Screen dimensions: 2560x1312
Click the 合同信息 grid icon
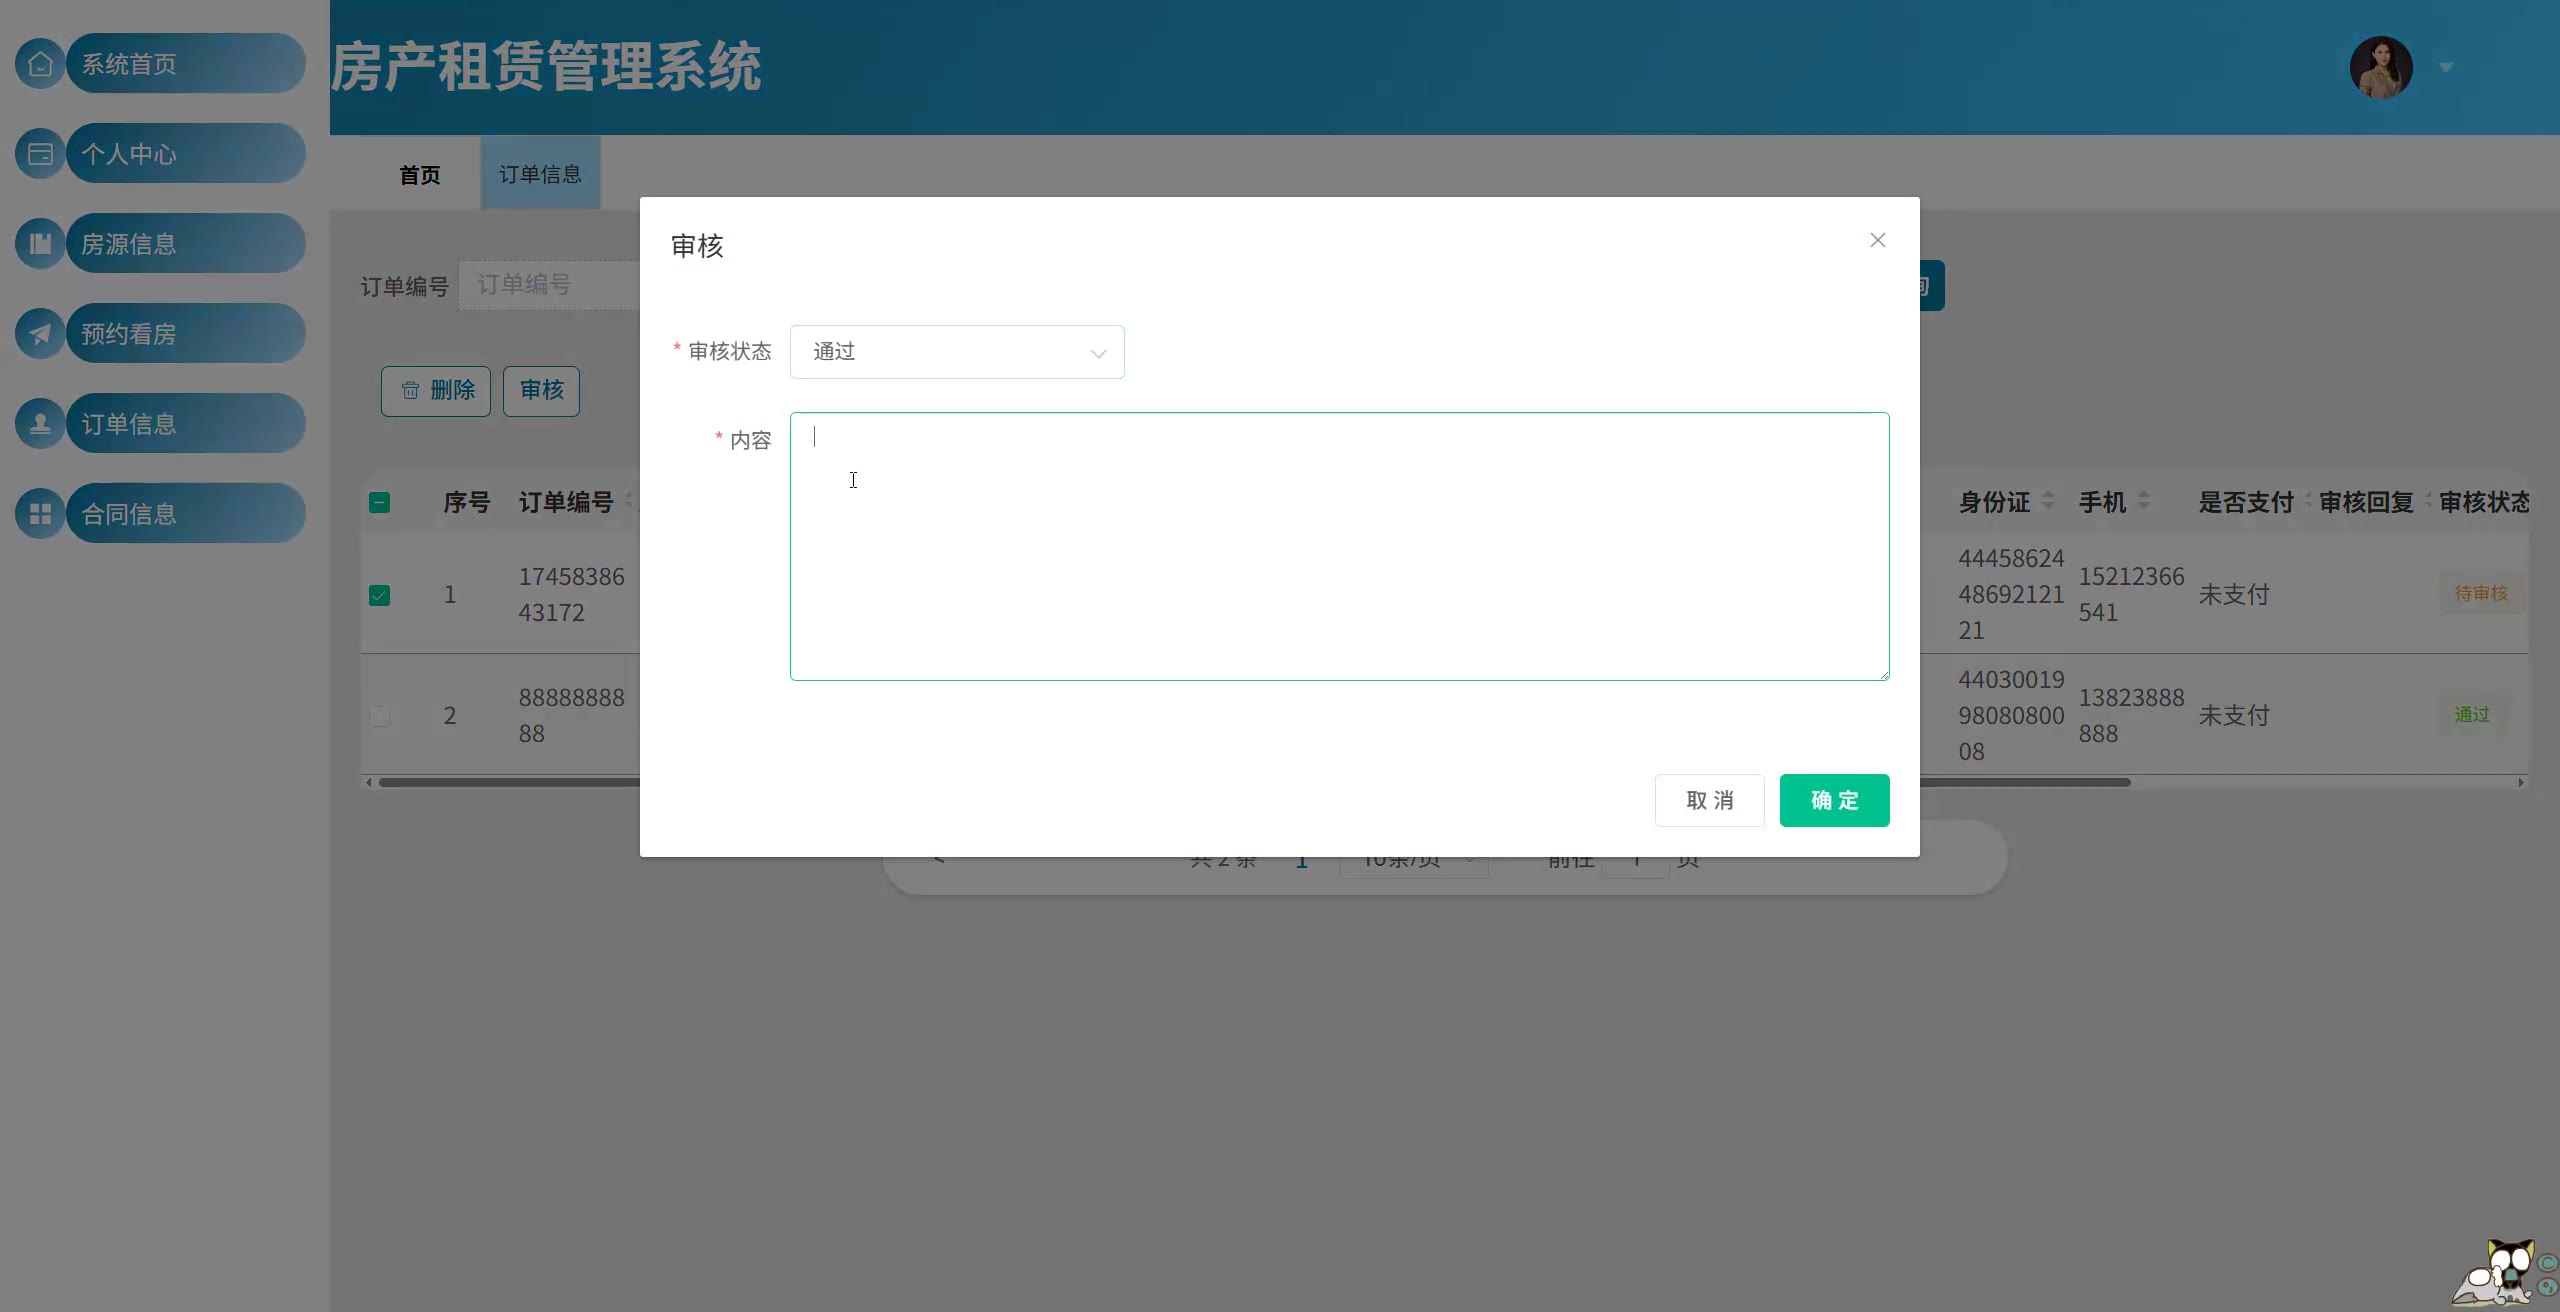[40, 514]
